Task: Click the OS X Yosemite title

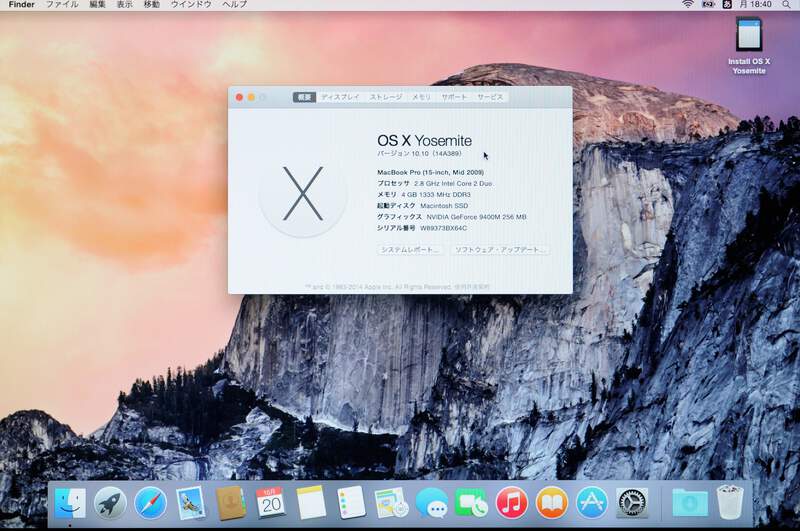Action: [424, 140]
